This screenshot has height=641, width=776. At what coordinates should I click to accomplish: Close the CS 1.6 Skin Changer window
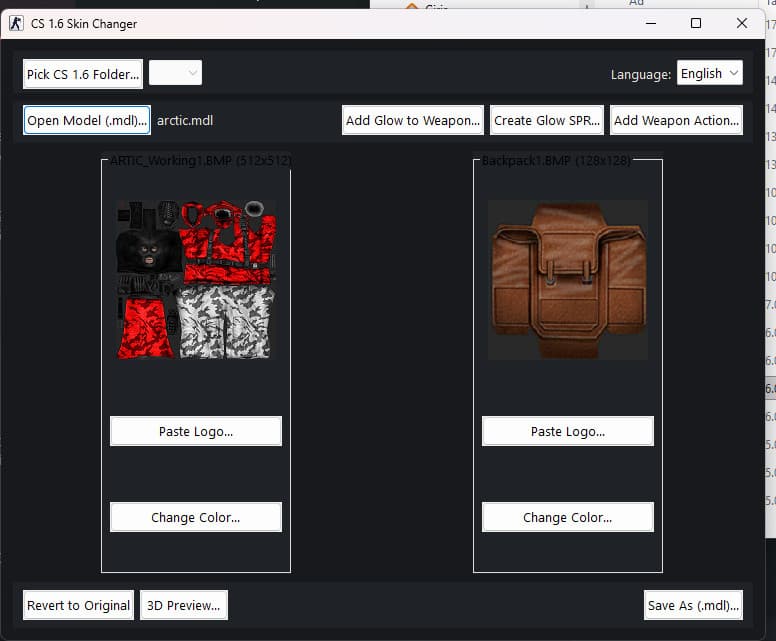pos(741,23)
